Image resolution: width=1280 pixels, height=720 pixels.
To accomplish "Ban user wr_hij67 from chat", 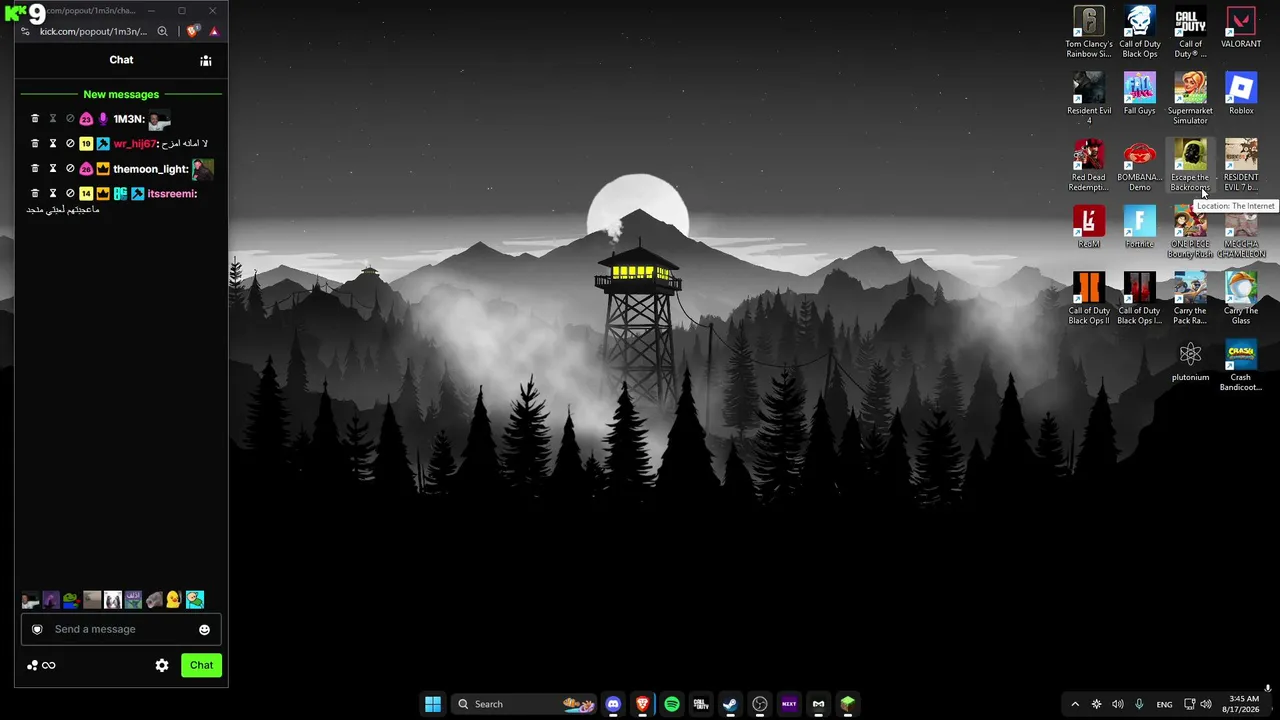I will click(x=70, y=144).
